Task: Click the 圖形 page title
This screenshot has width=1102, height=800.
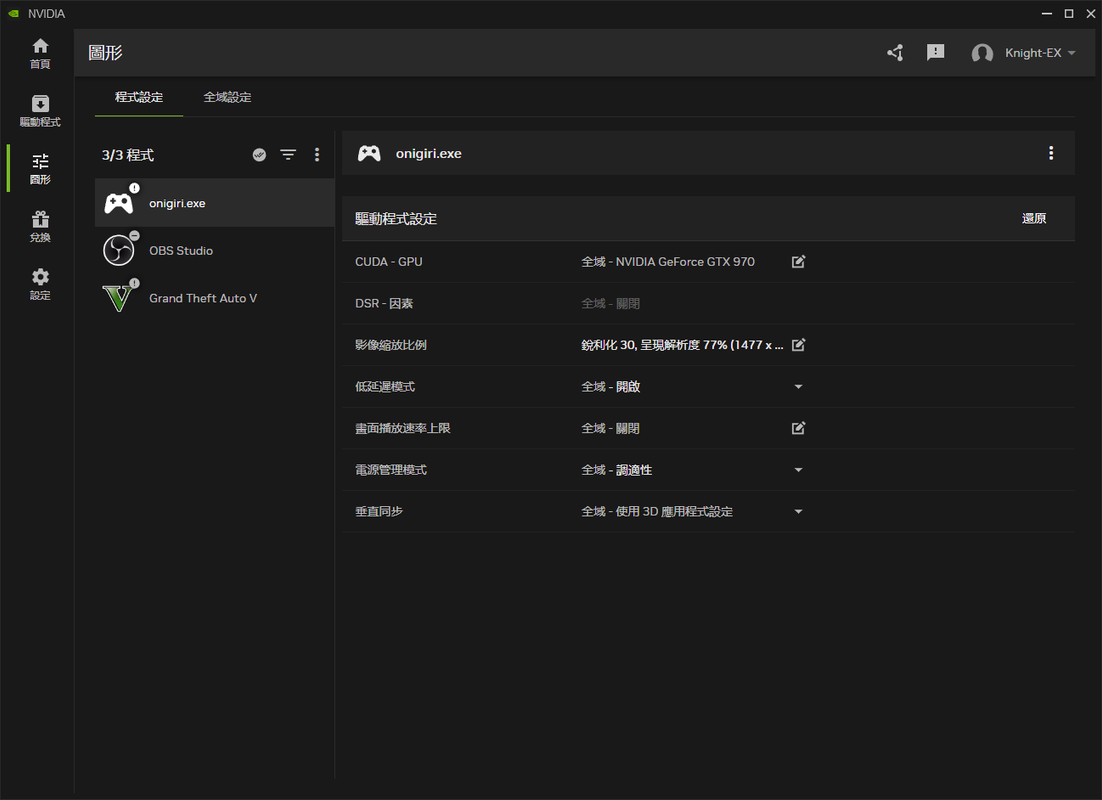Action: click(x=105, y=53)
